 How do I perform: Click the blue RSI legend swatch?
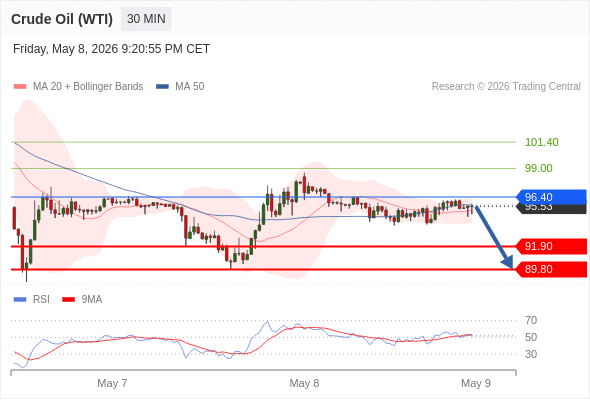pyautogui.click(x=20, y=300)
